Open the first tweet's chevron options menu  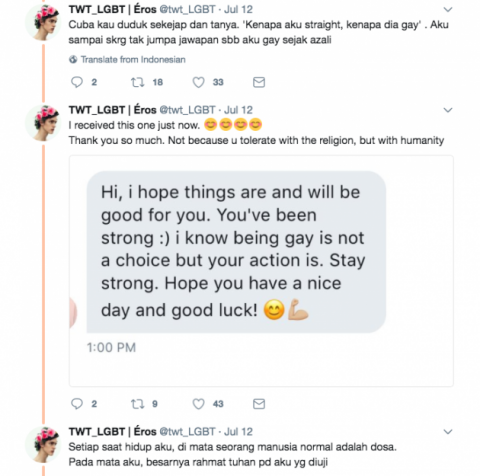[448, 10]
